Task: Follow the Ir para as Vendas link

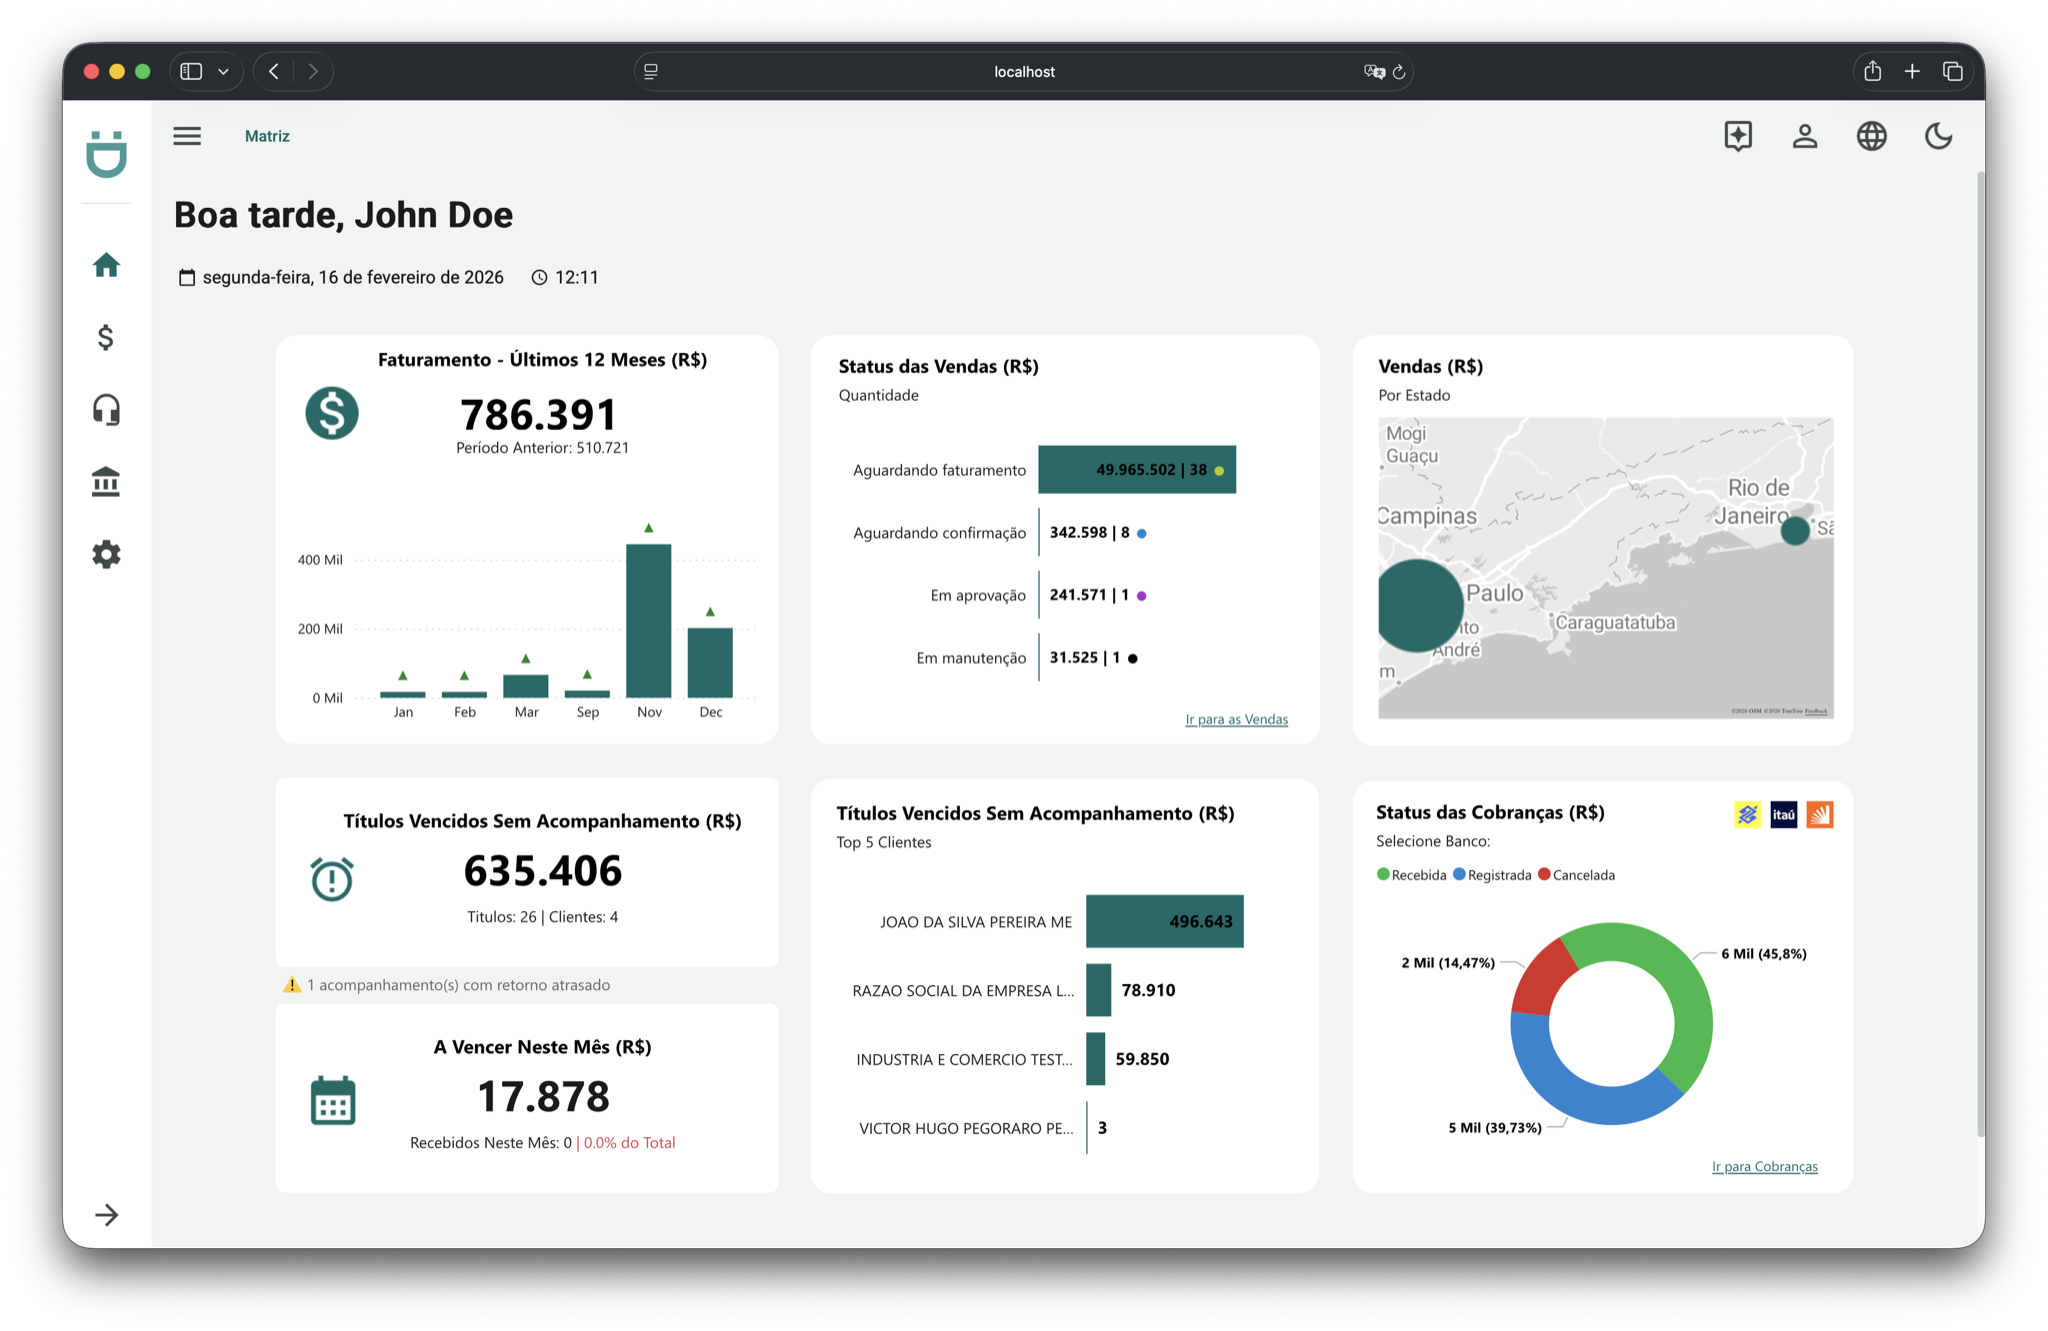Action: click(1236, 719)
